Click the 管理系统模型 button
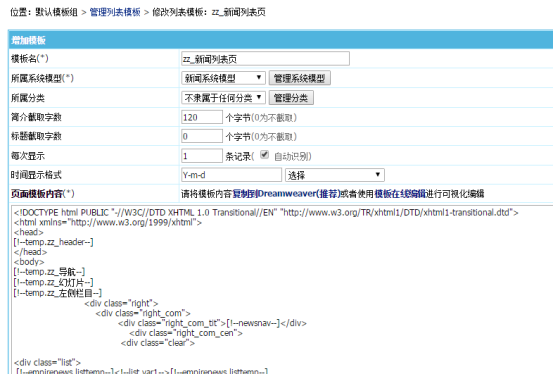 pyautogui.click(x=300, y=78)
